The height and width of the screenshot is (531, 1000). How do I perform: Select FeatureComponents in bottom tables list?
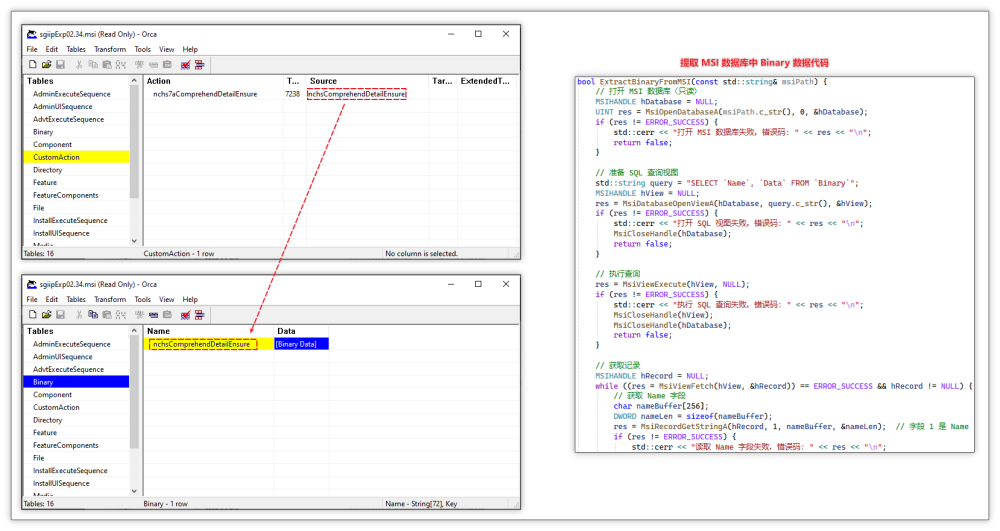point(65,446)
